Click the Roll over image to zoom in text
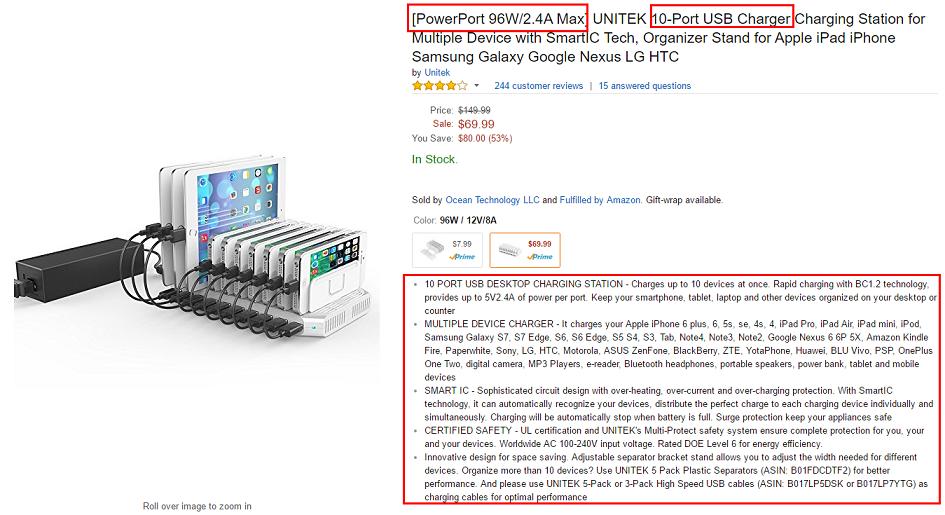Image resolution: width=945 pixels, height=515 pixels. [x=197, y=506]
